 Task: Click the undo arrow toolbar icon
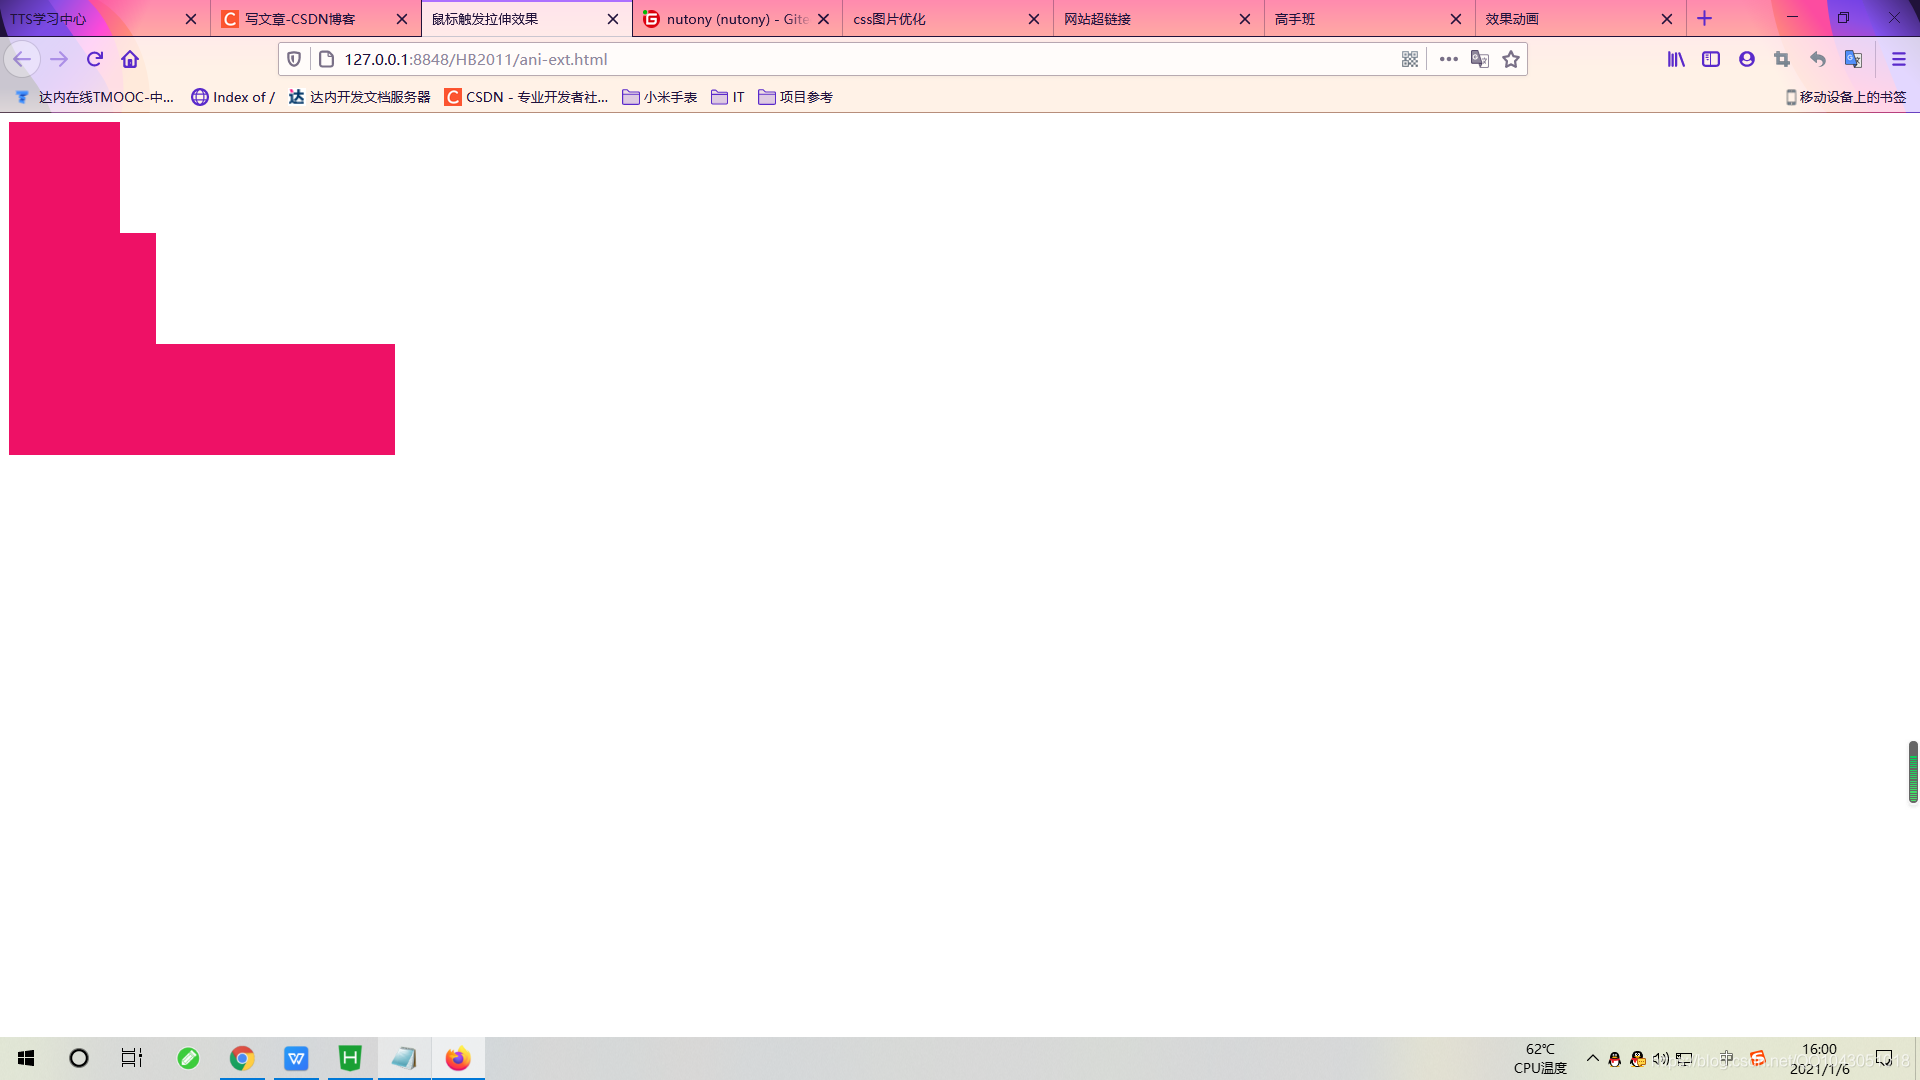1818,59
